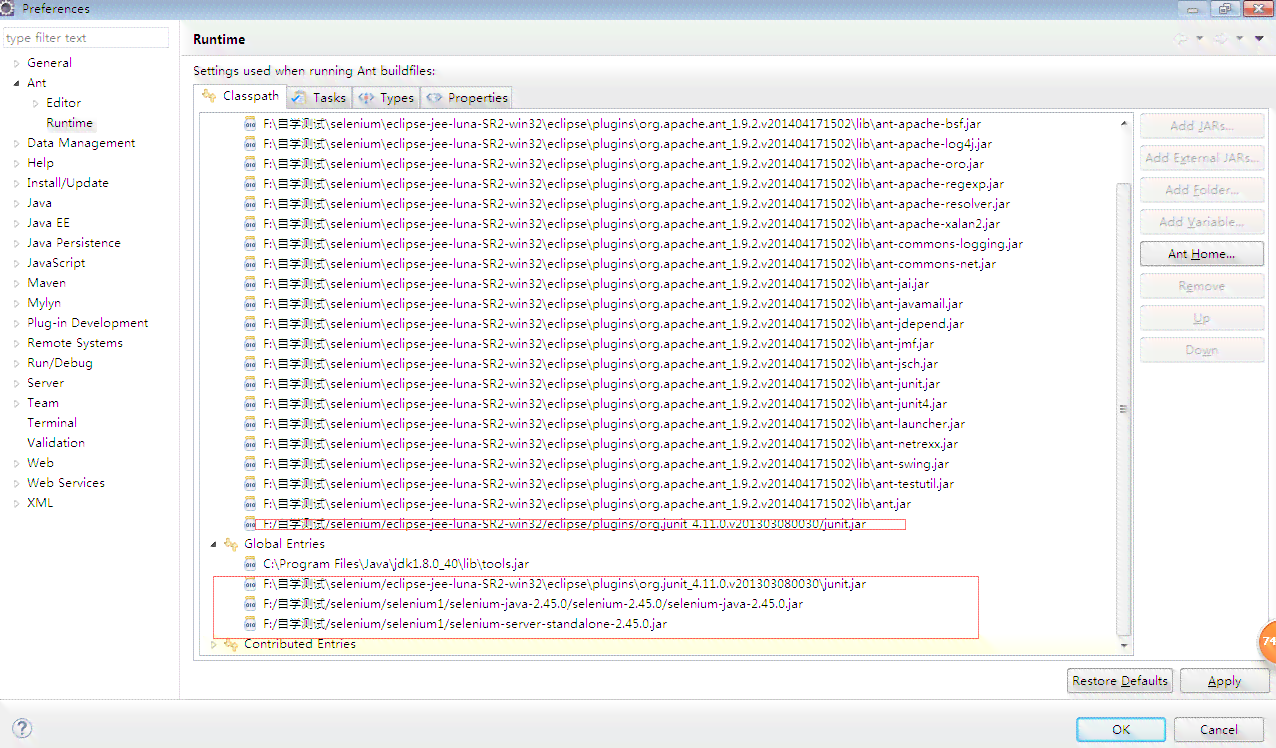The width and height of the screenshot is (1276, 748).
Task: Collapse the Global Entries node
Action: 213,544
